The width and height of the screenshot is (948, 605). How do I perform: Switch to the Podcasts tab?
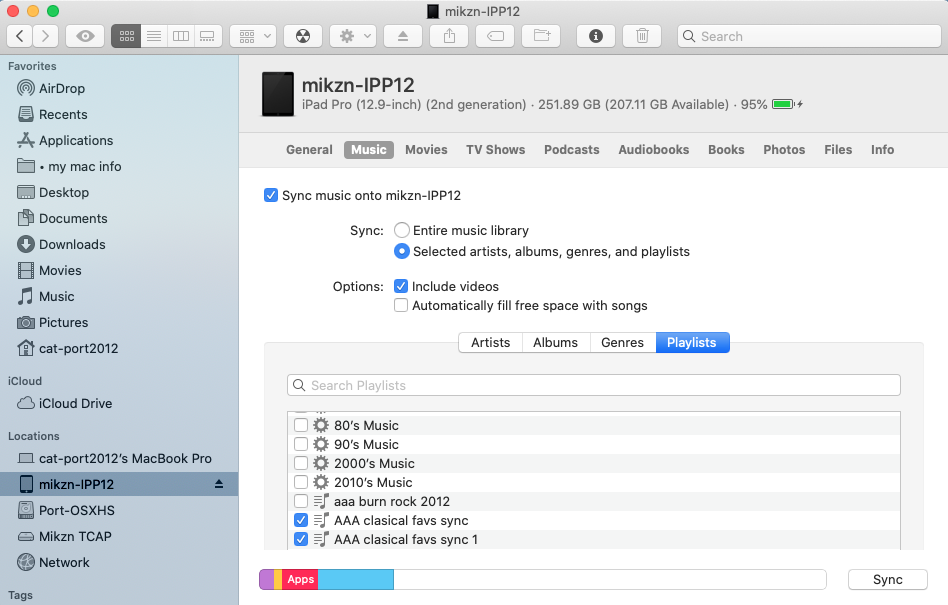click(x=571, y=150)
